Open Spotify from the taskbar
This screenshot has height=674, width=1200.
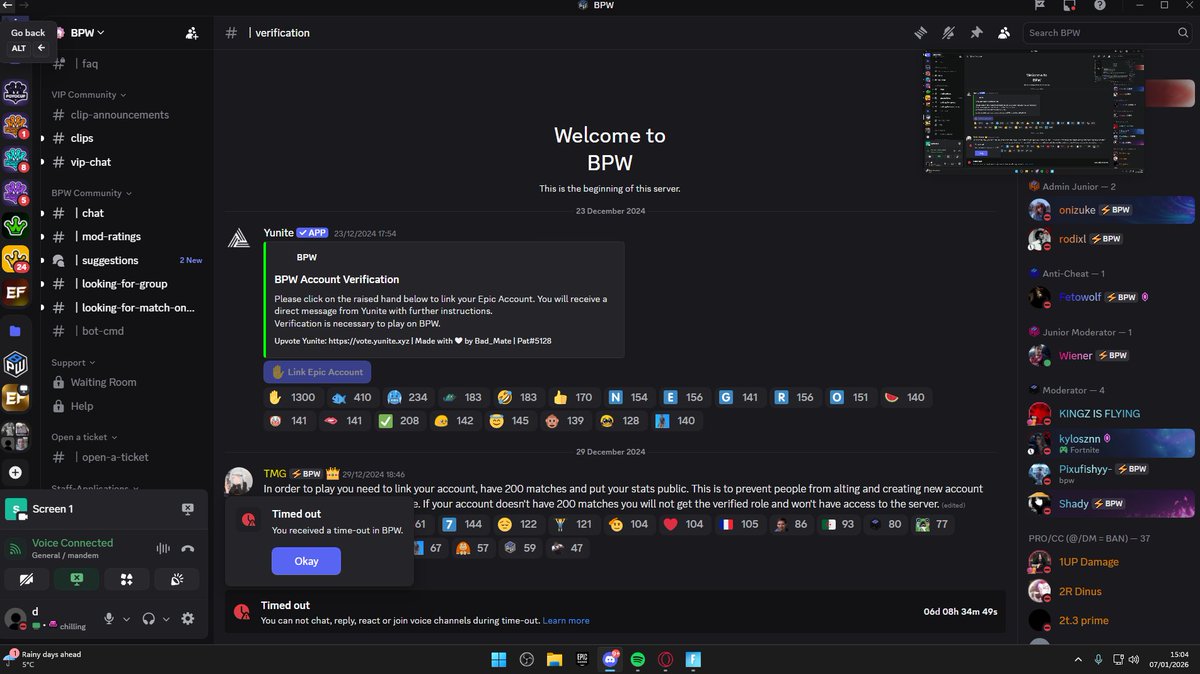coord(637,660)
